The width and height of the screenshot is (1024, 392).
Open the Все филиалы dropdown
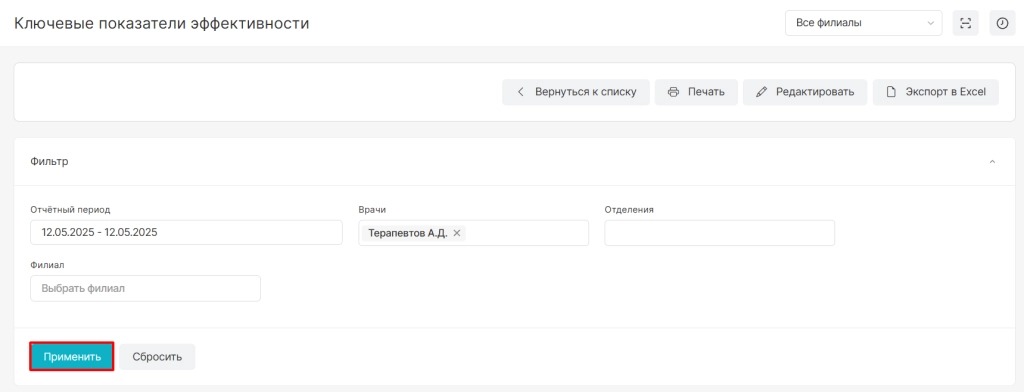(x=863, y=23)
